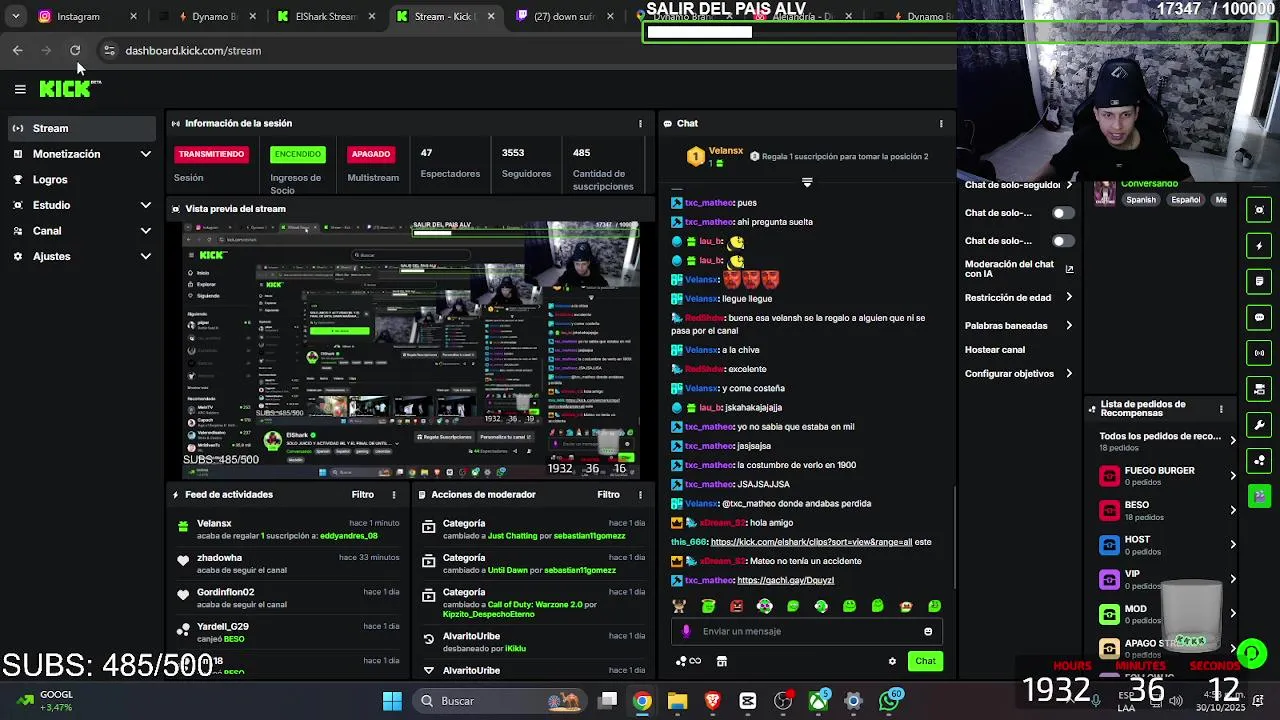Click the green clapperboard sidebar icon
Viewport: 1280px width, 720px height.
(1259, 496)
